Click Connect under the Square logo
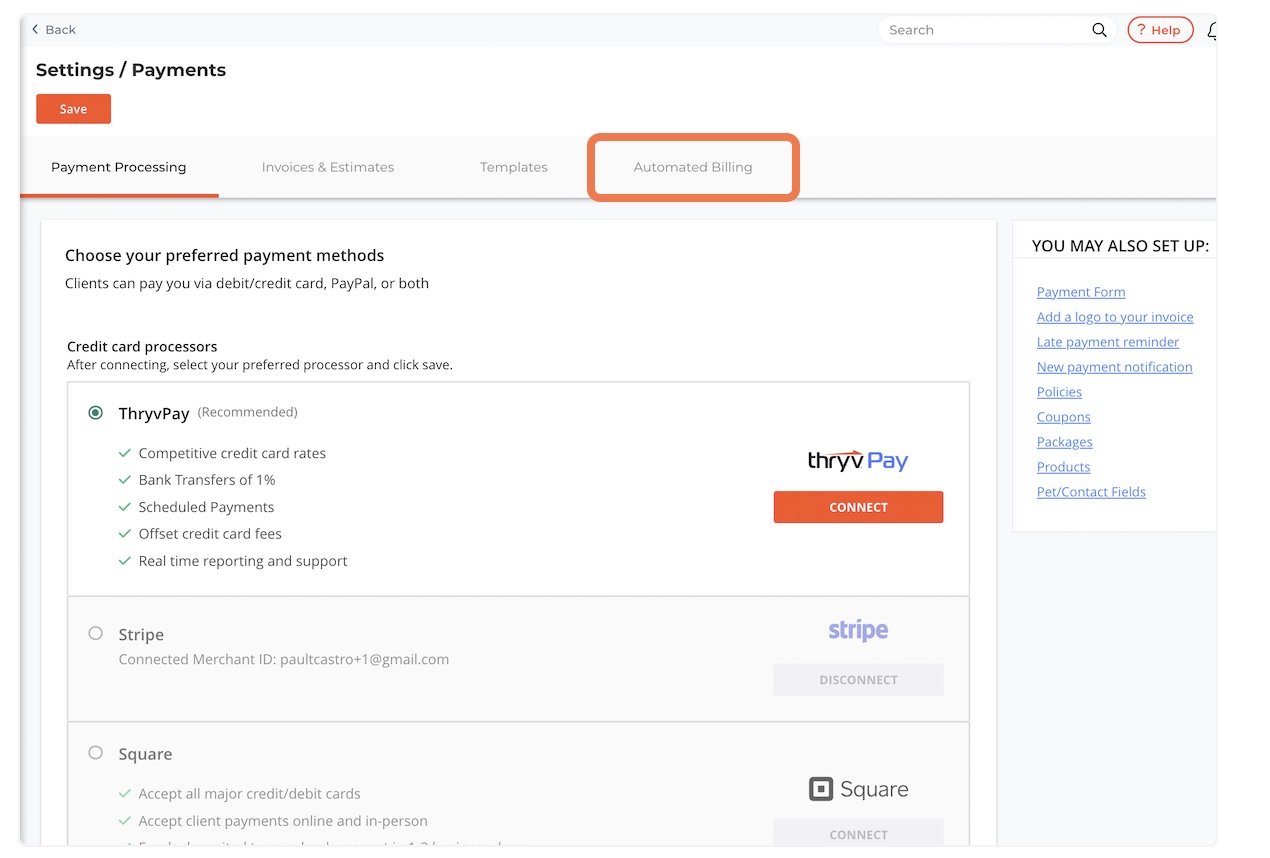 point(858,833)
